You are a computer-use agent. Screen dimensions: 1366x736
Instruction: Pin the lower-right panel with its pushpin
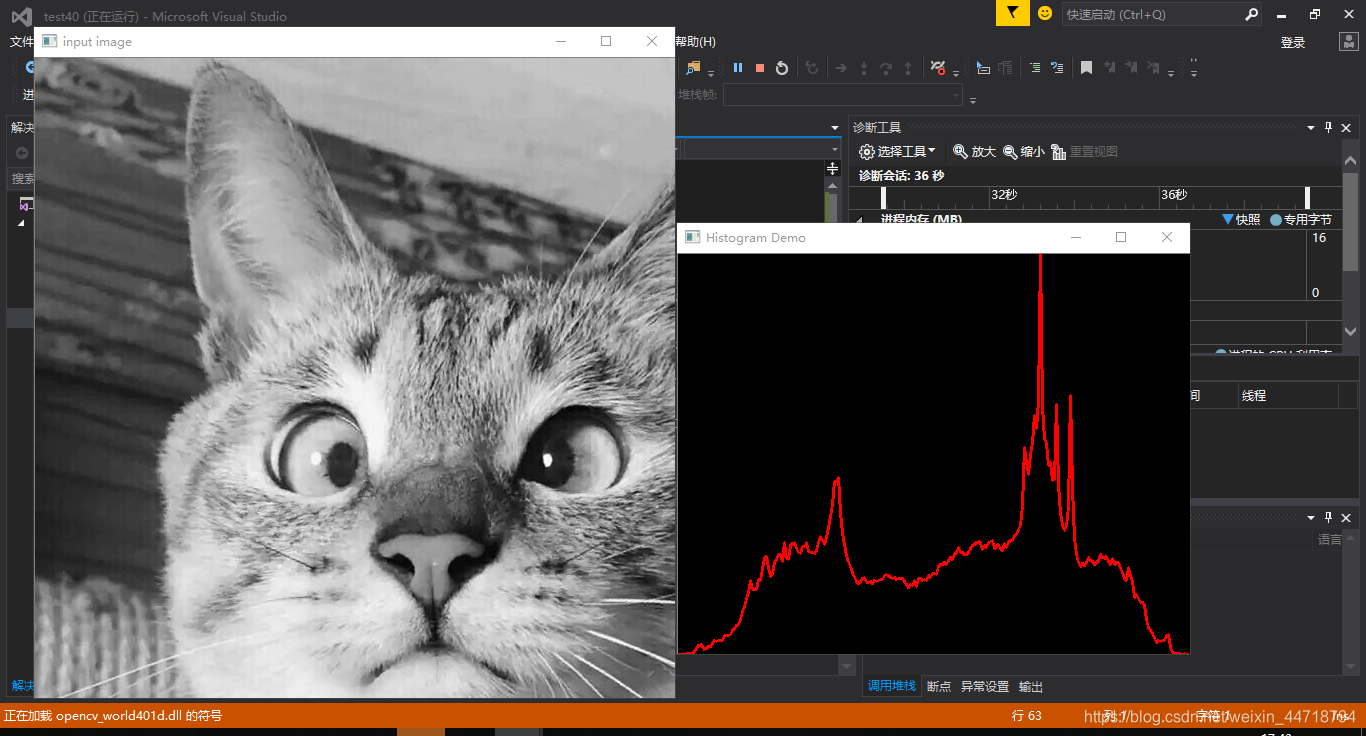(x=1329, y=517)
